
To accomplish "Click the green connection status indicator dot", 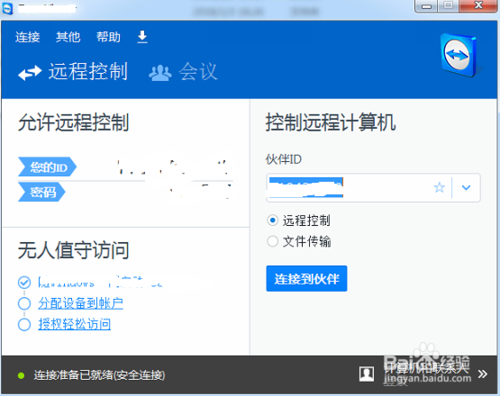I will pos(21,376).
